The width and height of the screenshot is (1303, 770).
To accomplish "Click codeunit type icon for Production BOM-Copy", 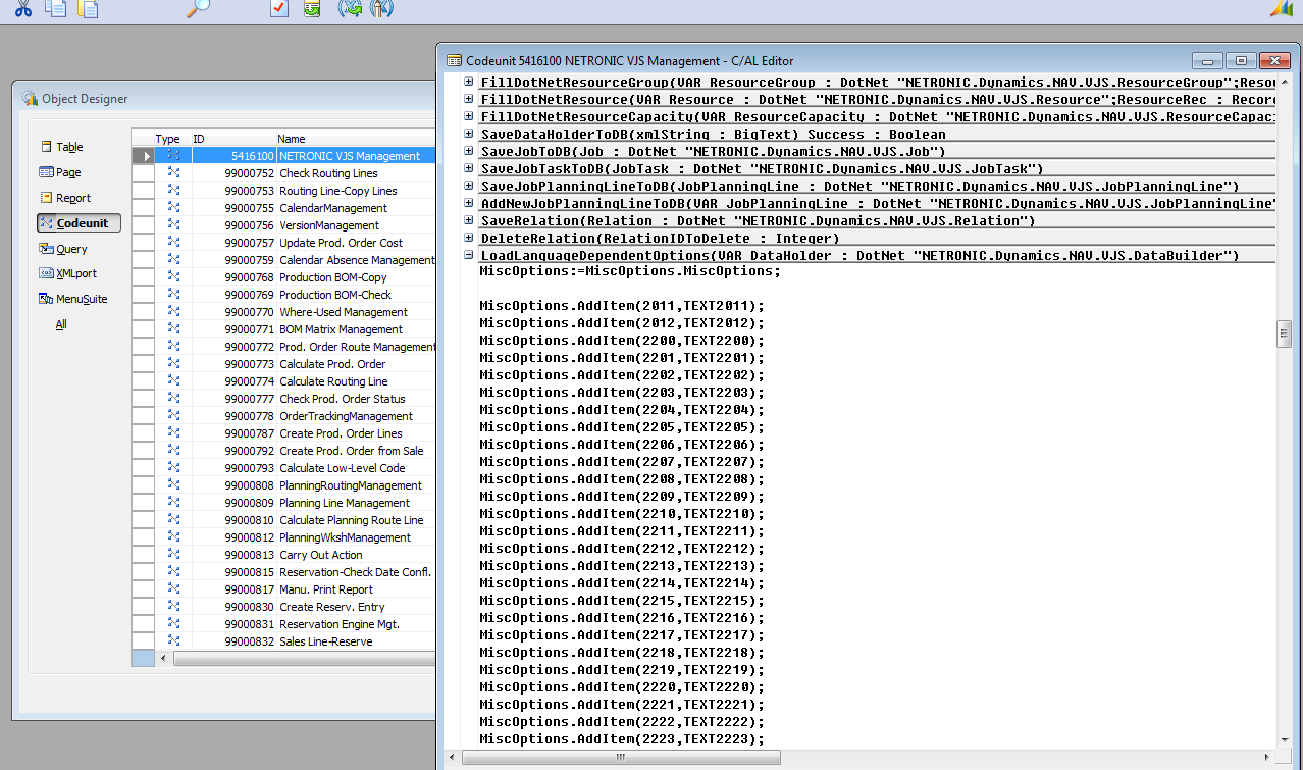I will (173, 277).
